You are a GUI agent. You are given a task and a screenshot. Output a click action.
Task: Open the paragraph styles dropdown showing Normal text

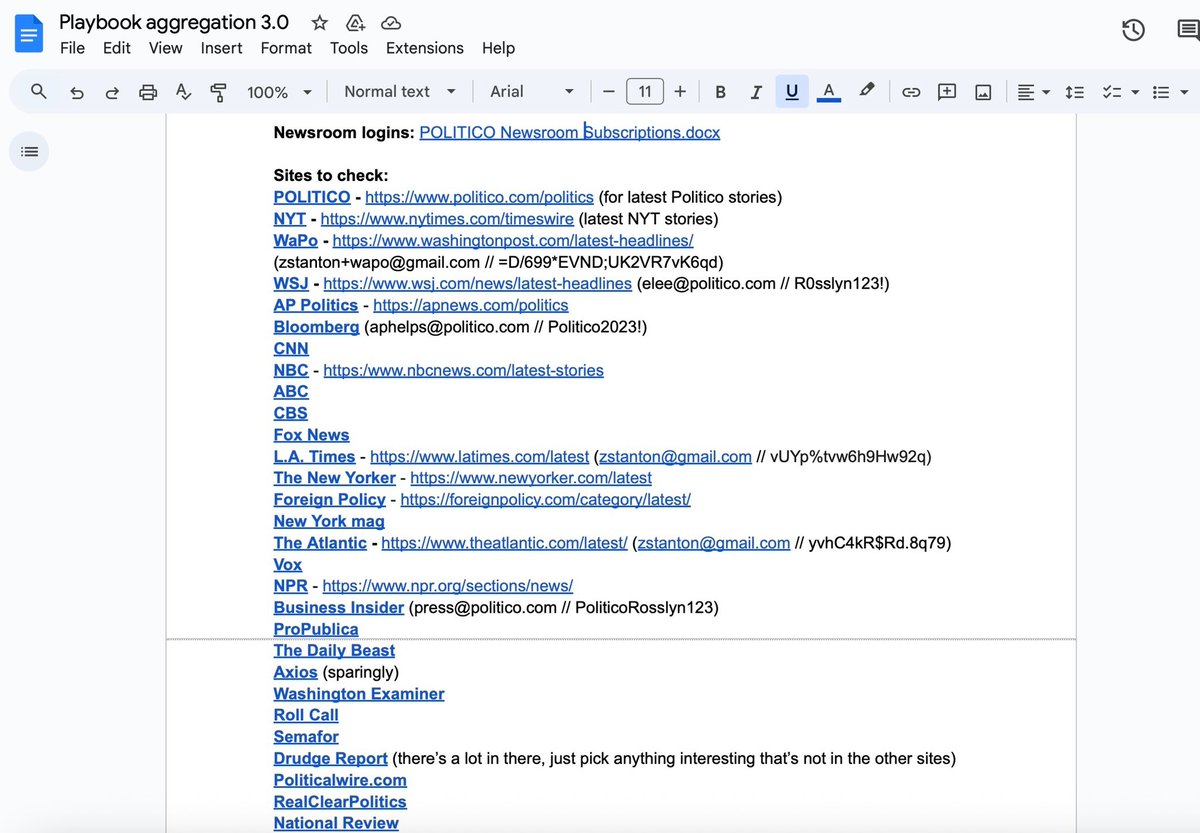point(398,91)
